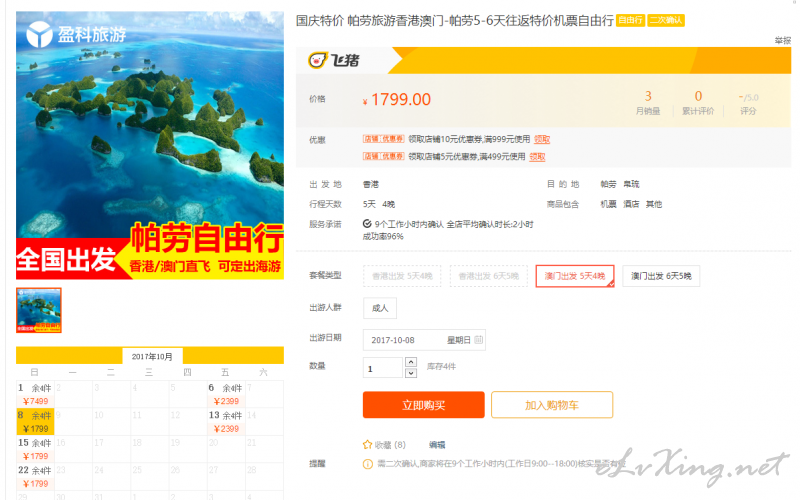Click 加入购物车 add to cart button
Image resolution: width=800 pixels, height=500 pixels.
[x=552, y=405]
